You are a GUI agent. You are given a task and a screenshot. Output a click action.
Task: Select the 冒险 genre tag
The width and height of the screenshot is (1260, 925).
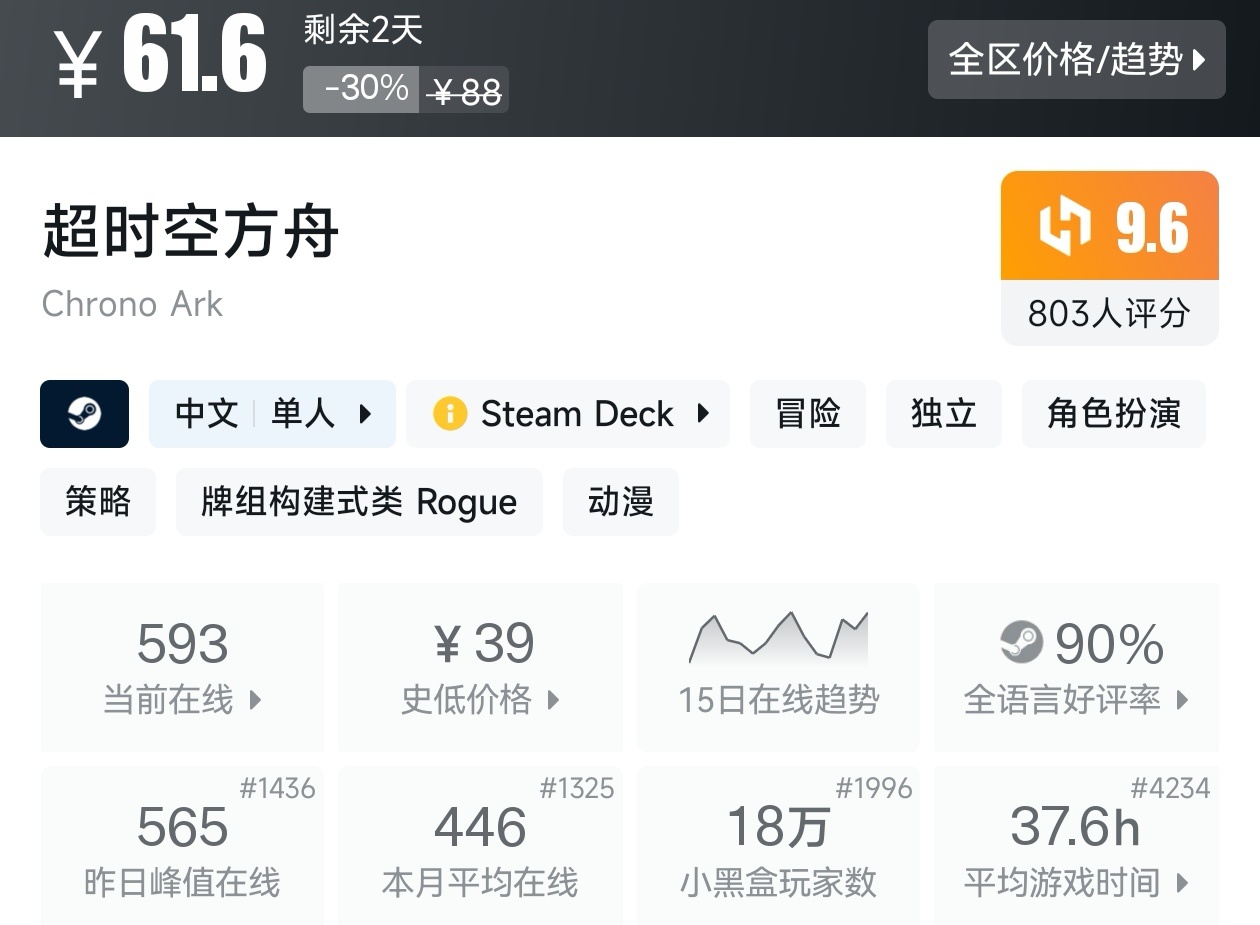pos(807,414)
